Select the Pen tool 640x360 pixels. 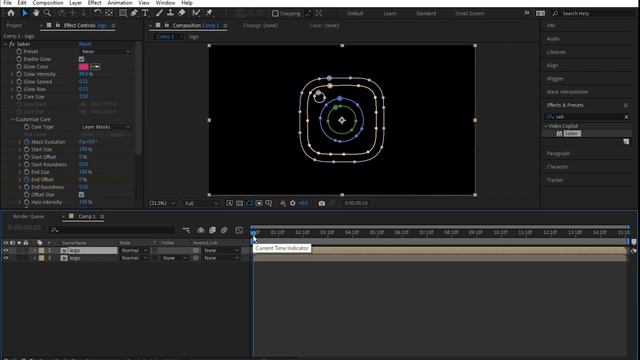pyautogui.click(x=134, y=13)
